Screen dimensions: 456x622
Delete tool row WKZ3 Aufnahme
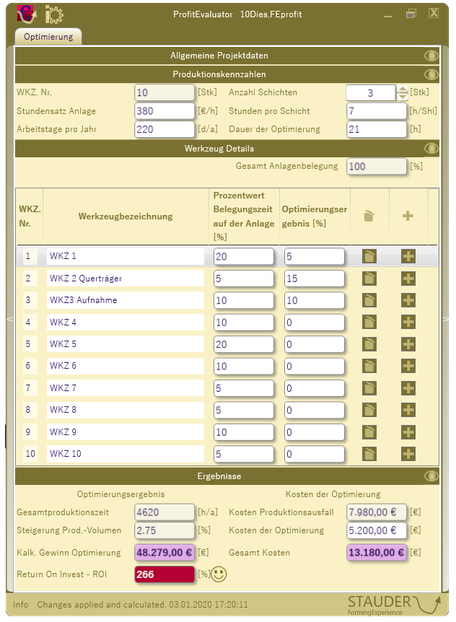click(x=369, y=300)
